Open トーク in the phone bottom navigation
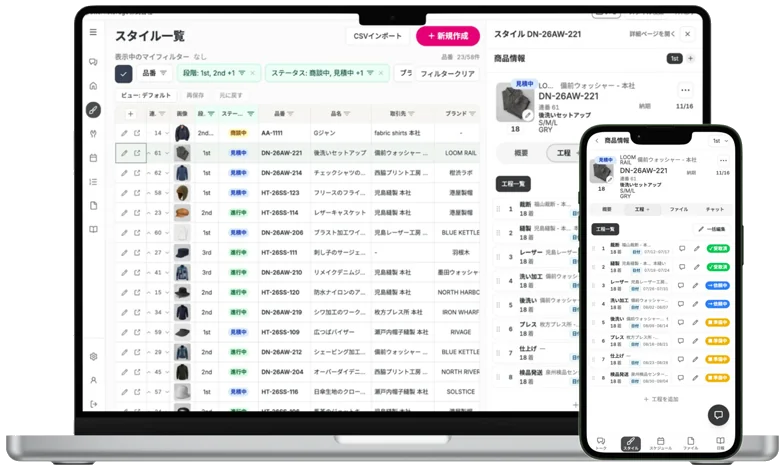This screenshot has width=784, height=471. point(601,443)
